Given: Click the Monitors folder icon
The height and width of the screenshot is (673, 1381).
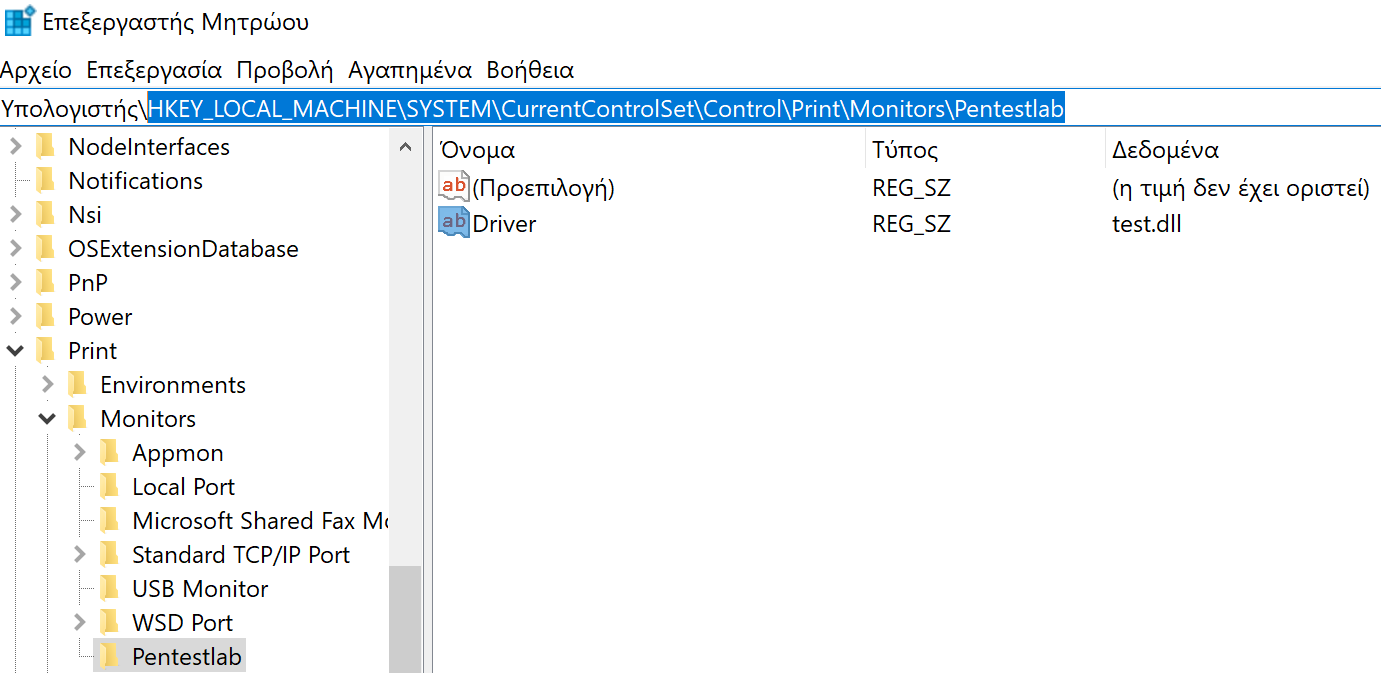Looking at the screenshot, I should 79,418.
